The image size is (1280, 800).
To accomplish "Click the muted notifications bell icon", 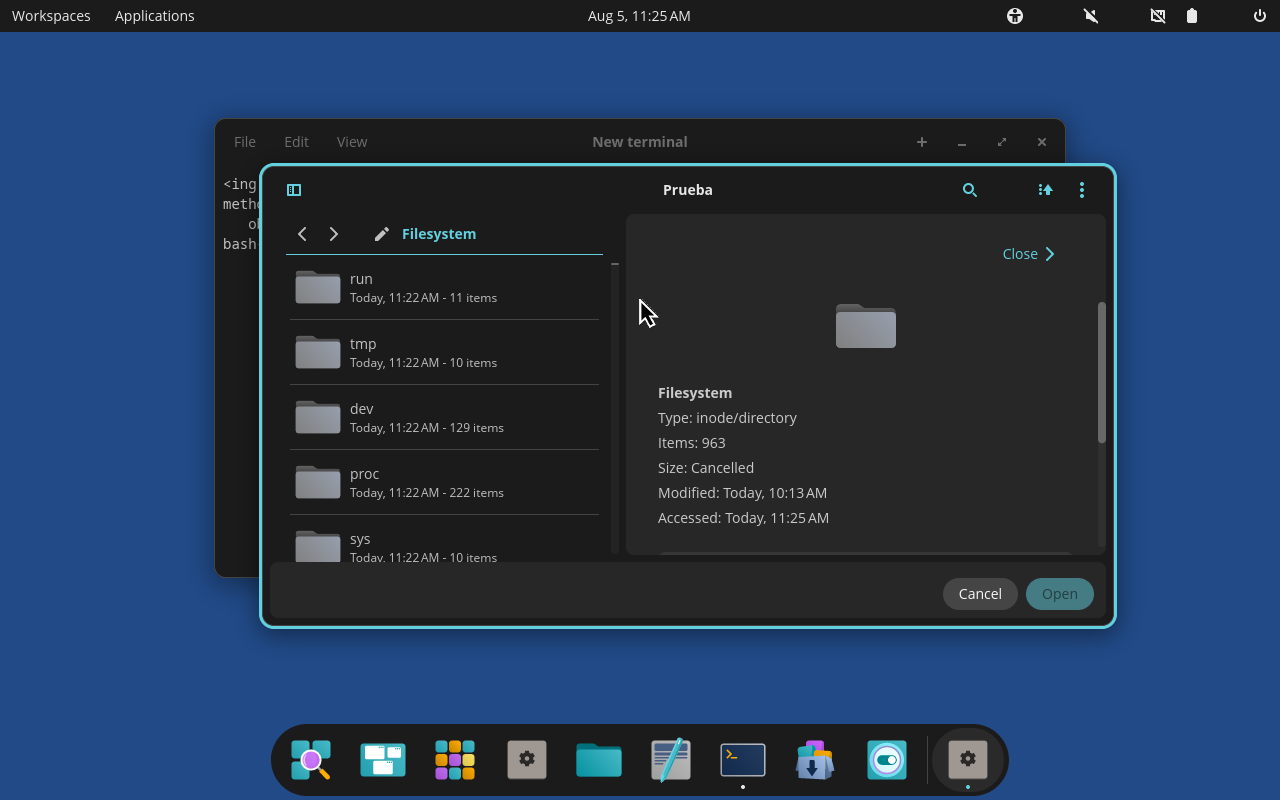I will (x=1091, y=16).
